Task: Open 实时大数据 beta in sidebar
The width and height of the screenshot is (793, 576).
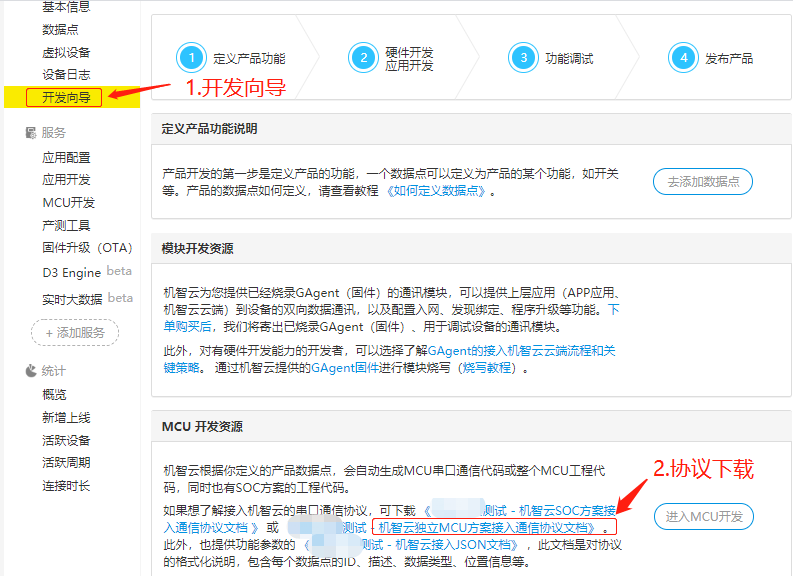Action: coord(87,299)
